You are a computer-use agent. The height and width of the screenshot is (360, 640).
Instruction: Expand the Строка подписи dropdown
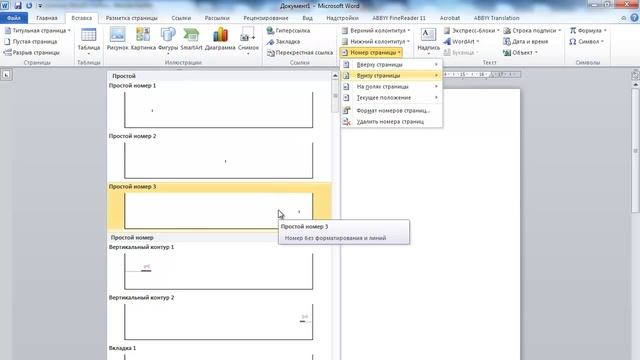560,31
